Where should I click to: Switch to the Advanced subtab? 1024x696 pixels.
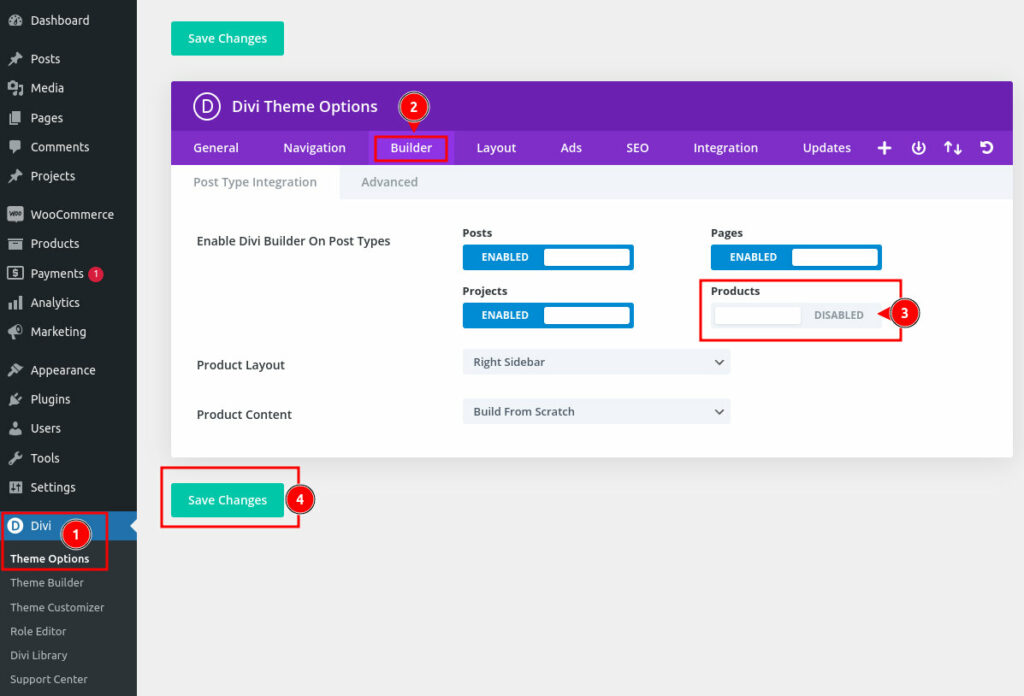click(x=390, y=182)
